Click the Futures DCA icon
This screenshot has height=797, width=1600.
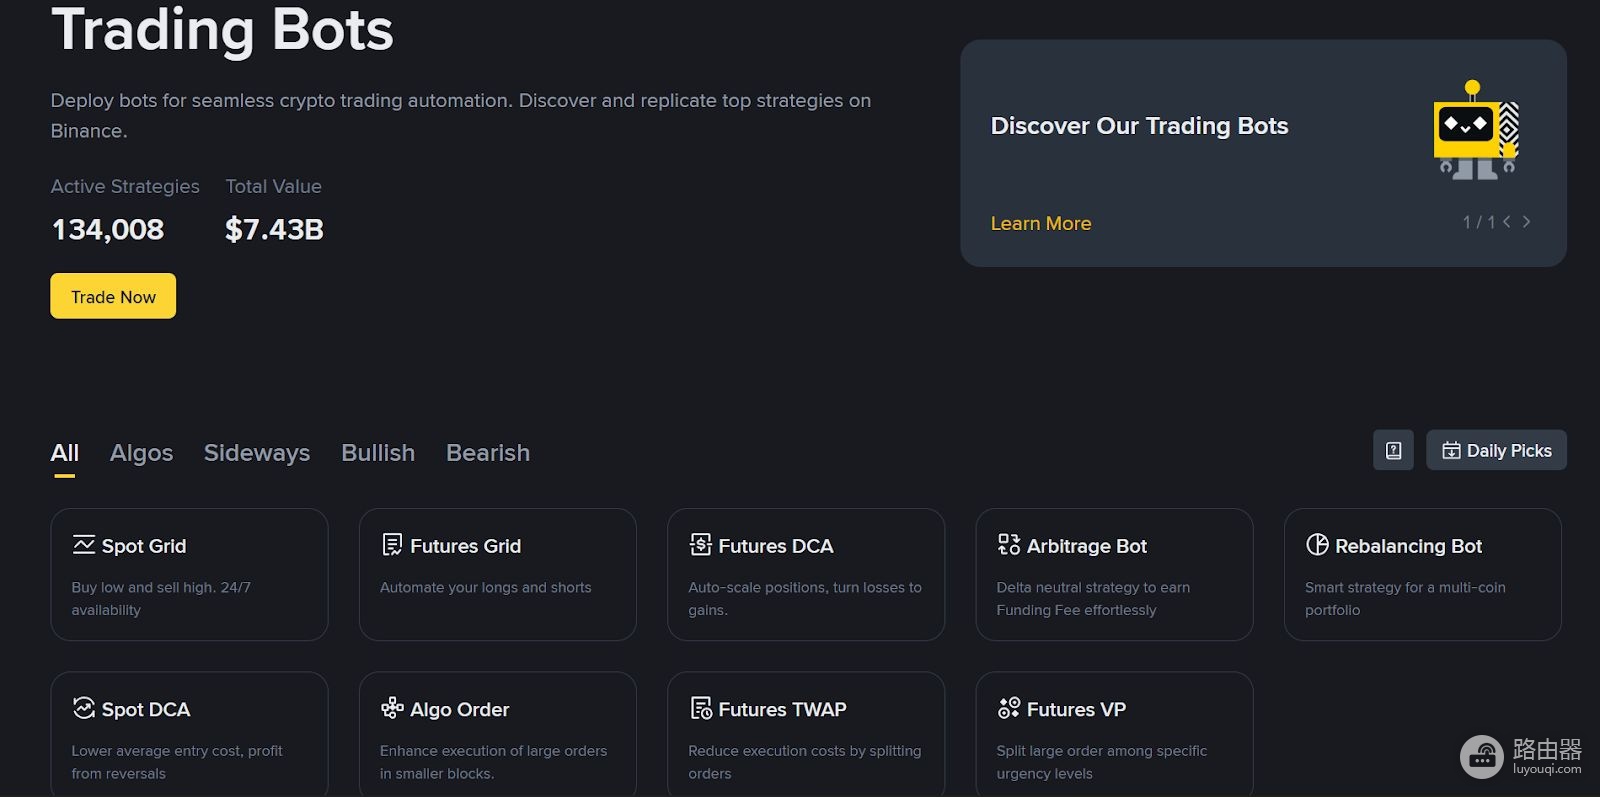pyautogui.click(x=701, y=545)
